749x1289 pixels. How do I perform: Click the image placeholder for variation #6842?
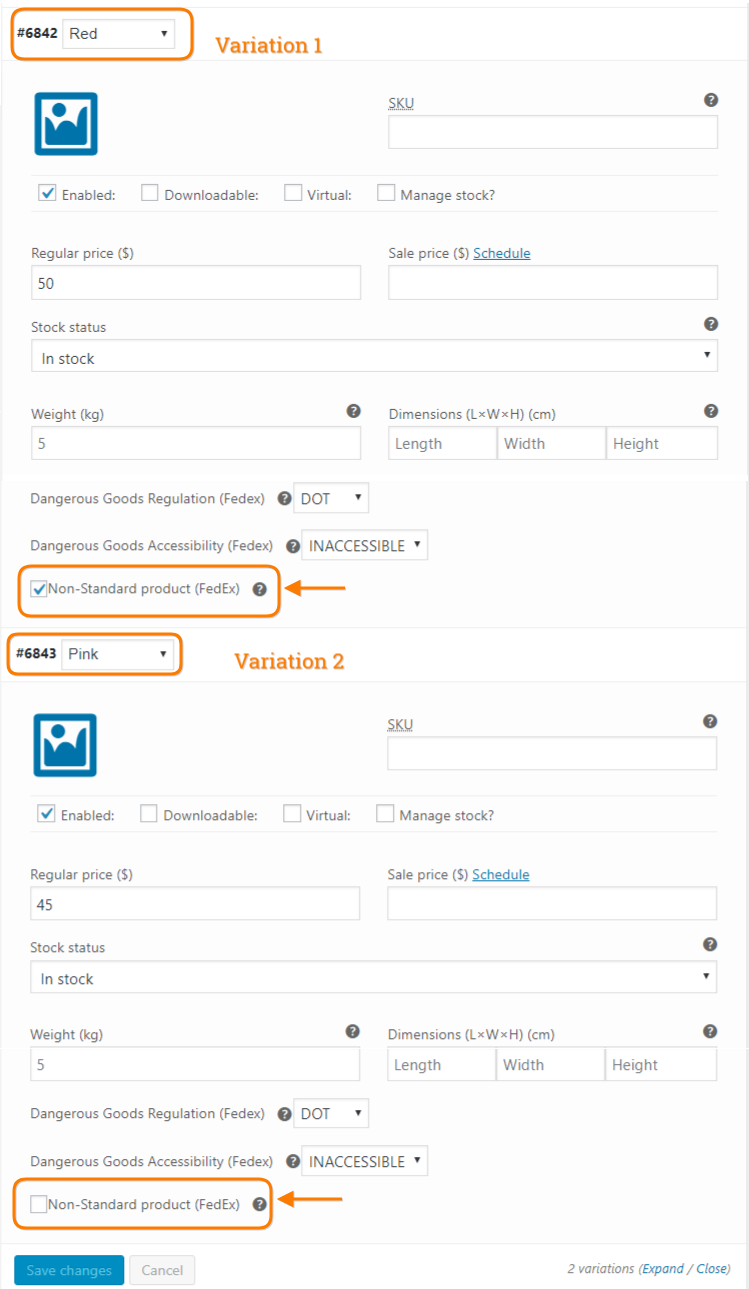[x=66, y=124]
